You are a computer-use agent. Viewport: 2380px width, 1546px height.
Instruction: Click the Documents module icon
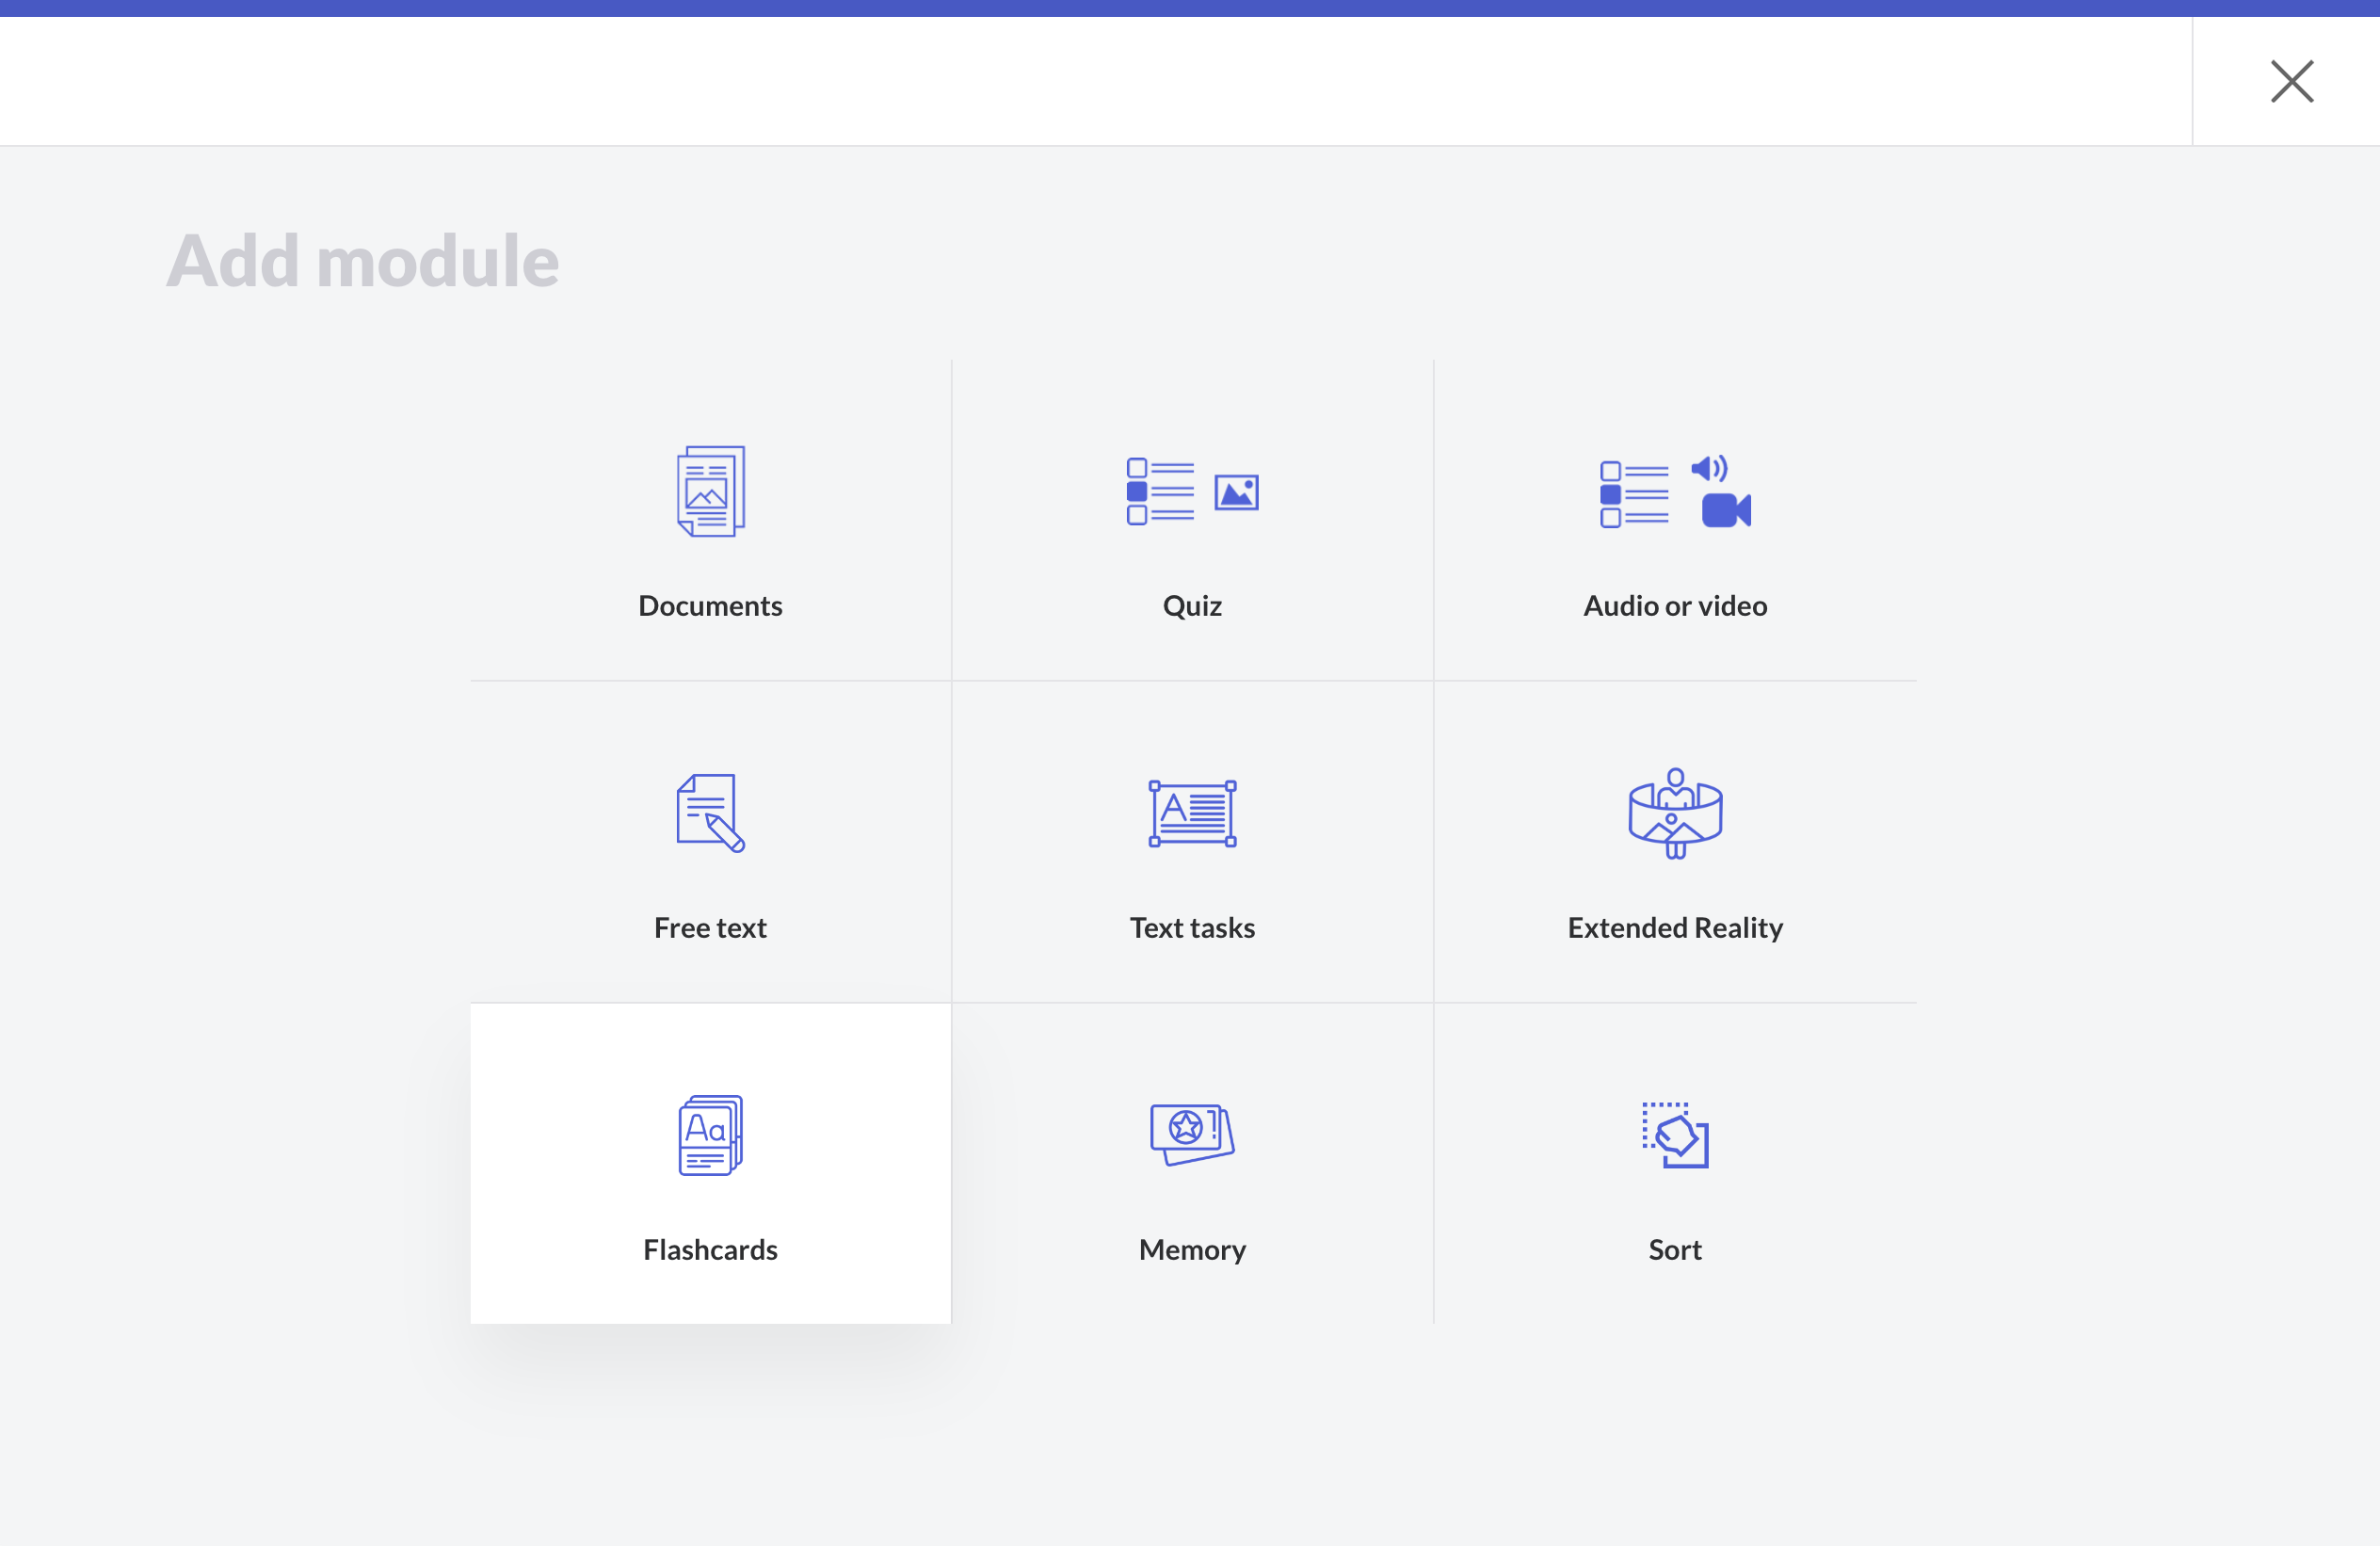coord(710,491)
